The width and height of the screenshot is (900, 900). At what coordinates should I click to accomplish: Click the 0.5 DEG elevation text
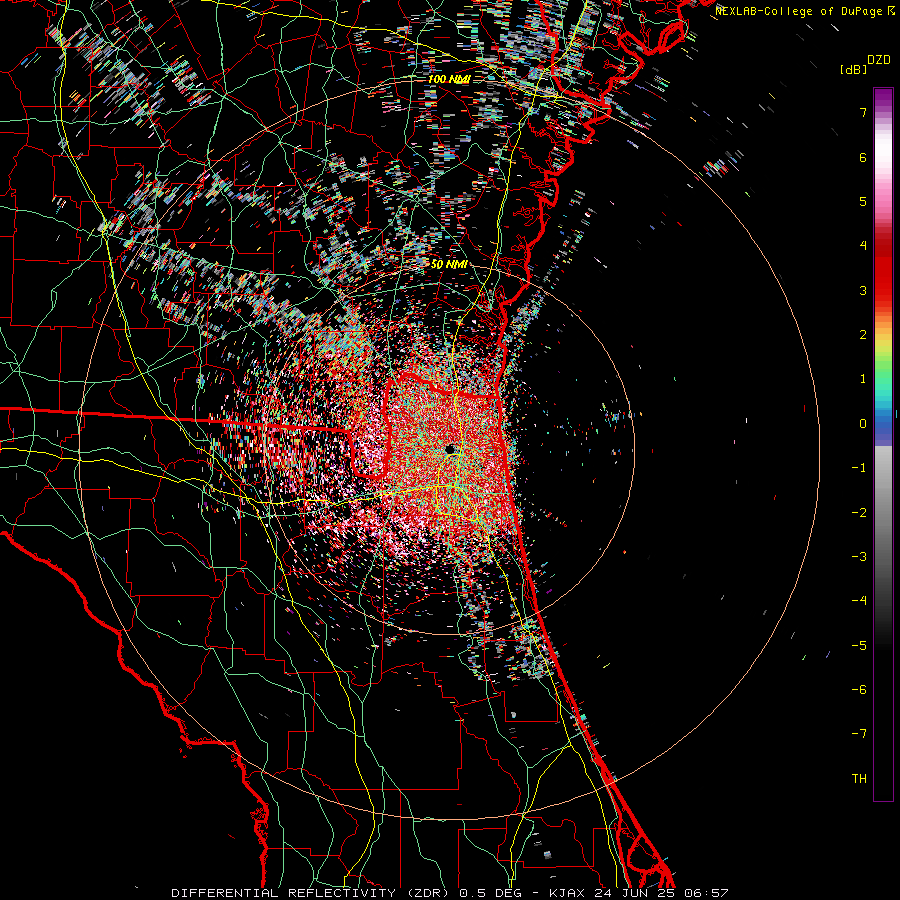[490, 893]
